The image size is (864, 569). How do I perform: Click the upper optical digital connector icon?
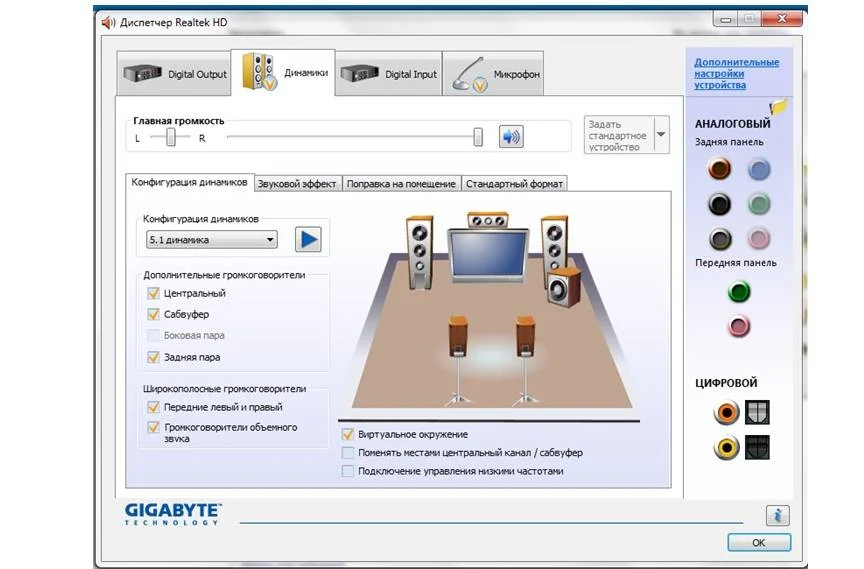click(757, 412)
